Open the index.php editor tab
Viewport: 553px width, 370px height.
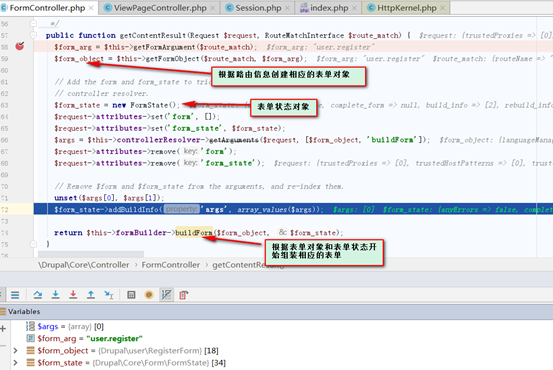(x=329, y=8)
